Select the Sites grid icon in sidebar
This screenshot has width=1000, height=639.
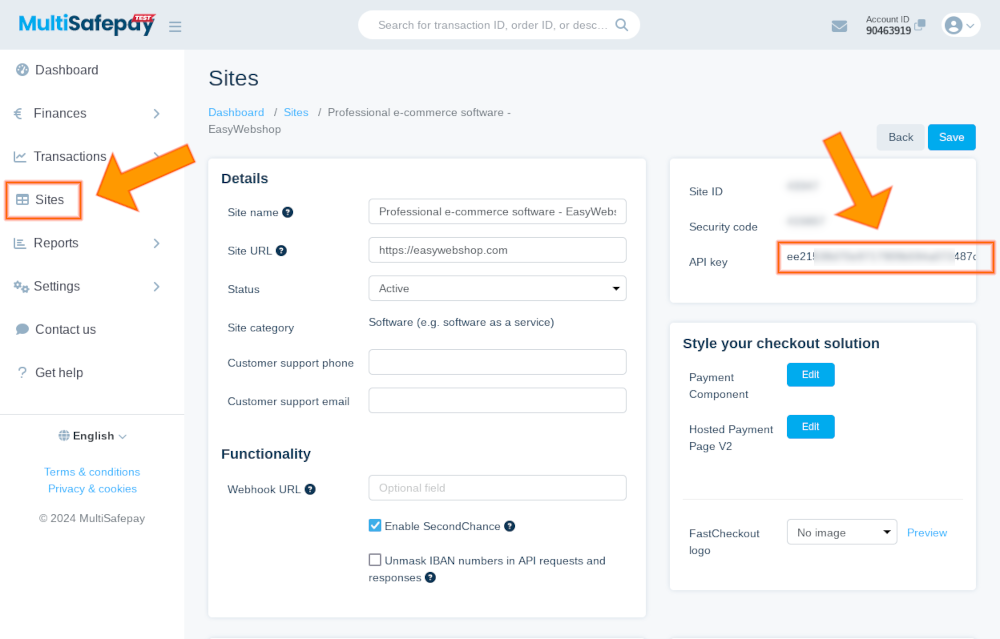coord(23,199)
